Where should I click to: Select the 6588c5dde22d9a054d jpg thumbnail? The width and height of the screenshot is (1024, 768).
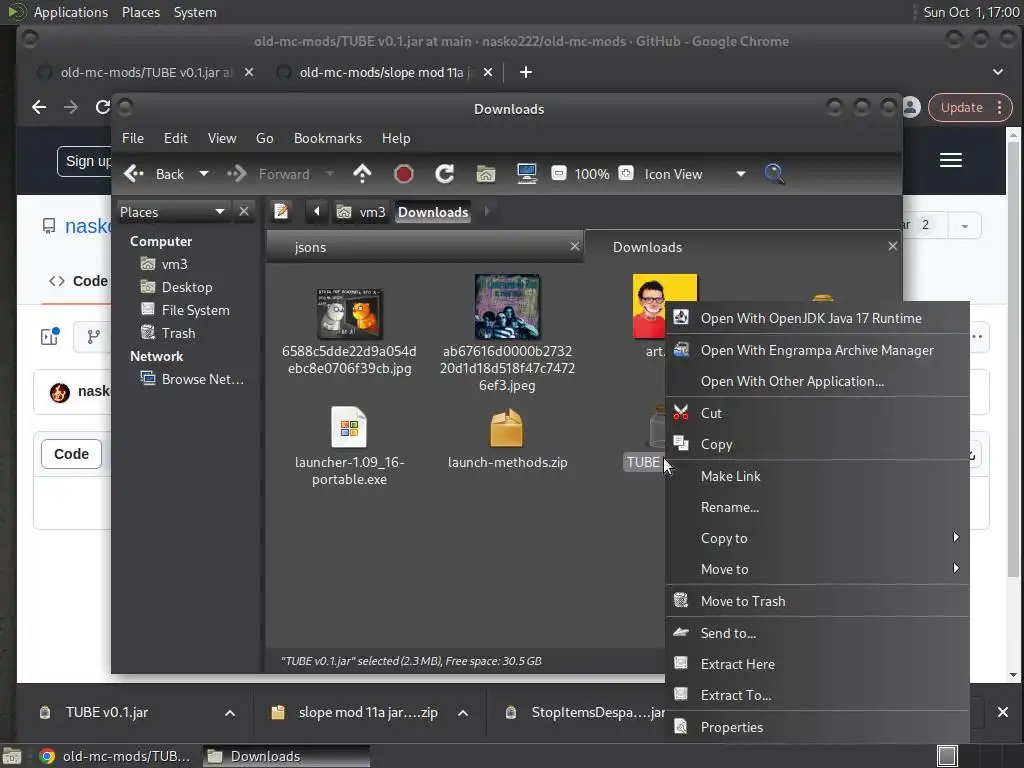tap(349, 313)
